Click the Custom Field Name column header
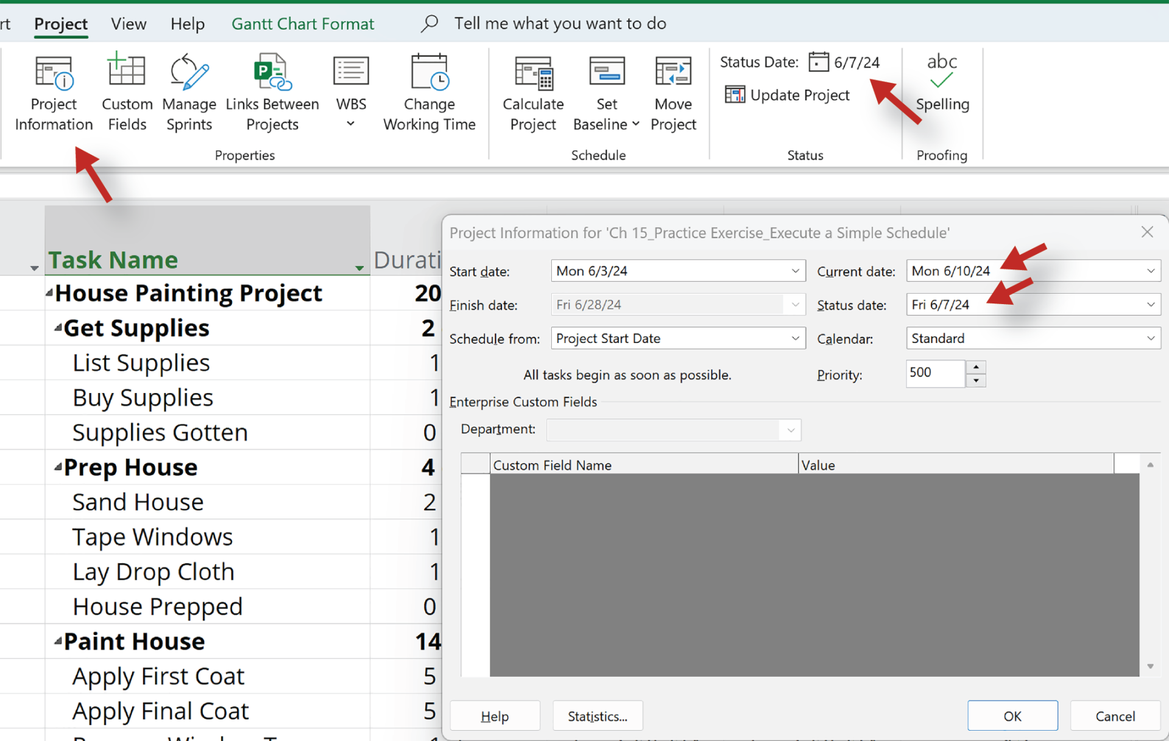 pyautogui.click(x=644, y=464)
